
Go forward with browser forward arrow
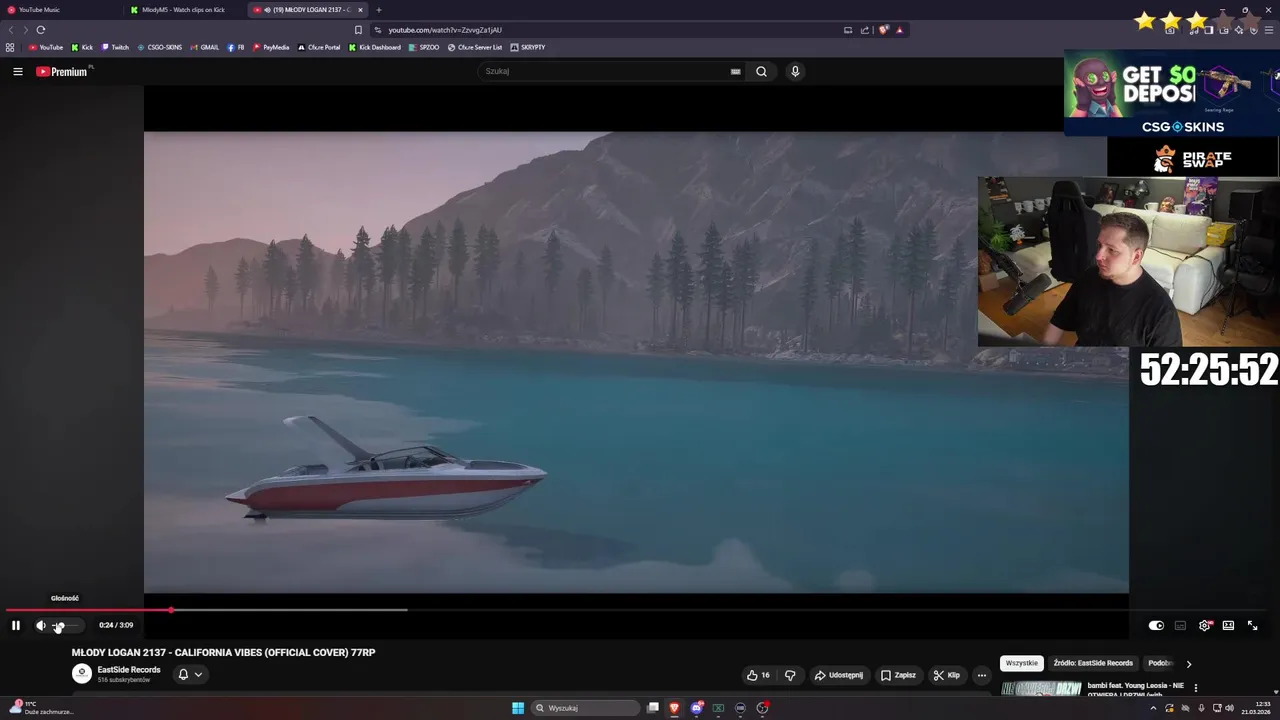point(26,30)
